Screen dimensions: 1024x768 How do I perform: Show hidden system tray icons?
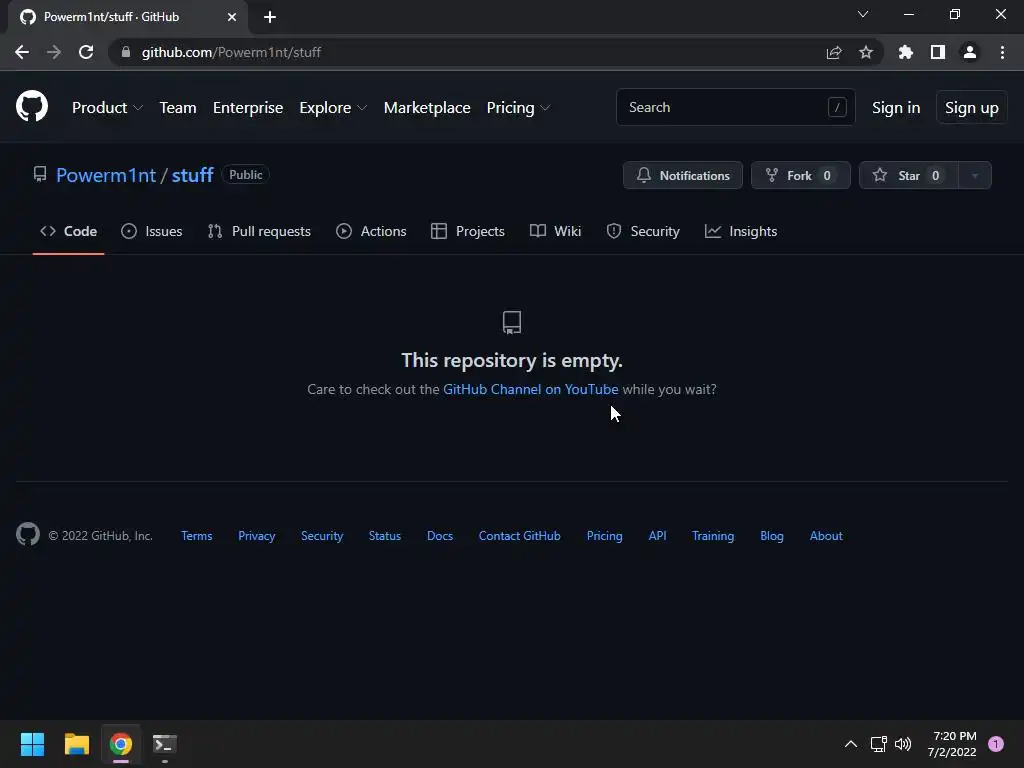coord(850,744)
